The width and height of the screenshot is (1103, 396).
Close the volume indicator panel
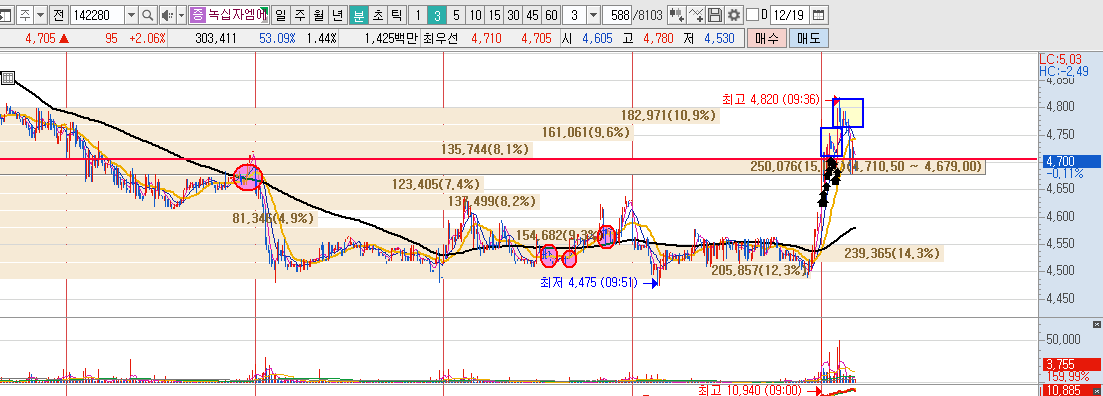(1096, 324)
